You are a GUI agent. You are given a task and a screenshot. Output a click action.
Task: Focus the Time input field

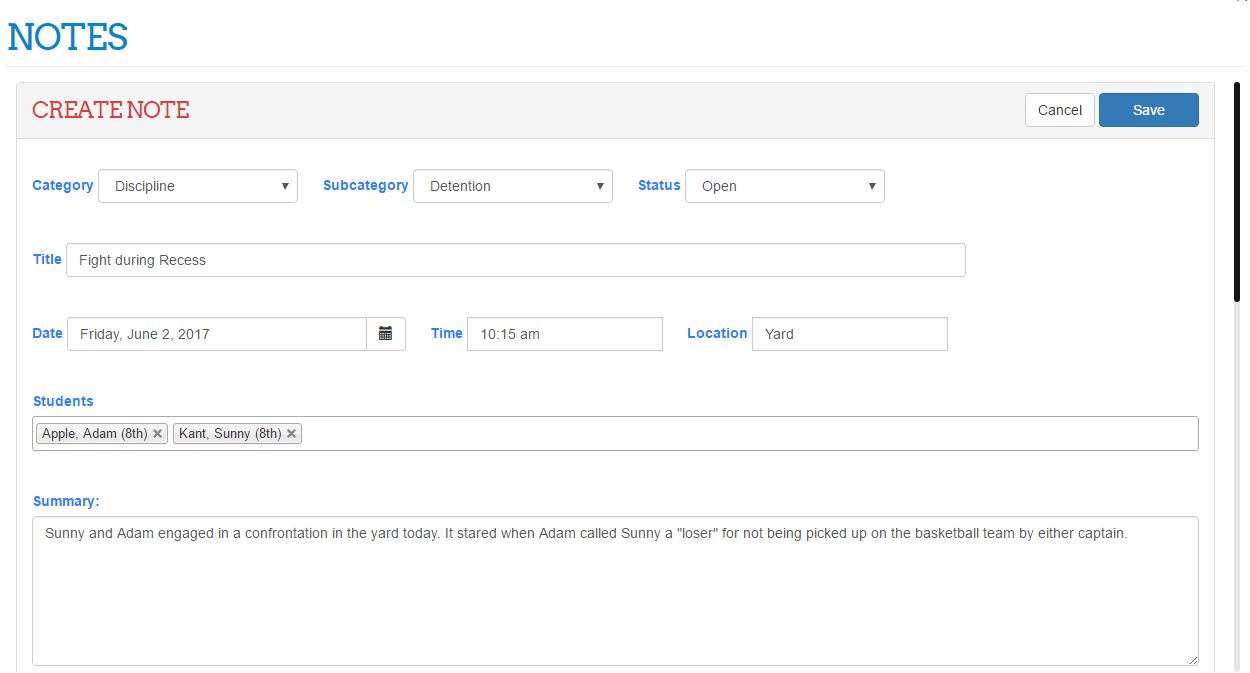564,334
